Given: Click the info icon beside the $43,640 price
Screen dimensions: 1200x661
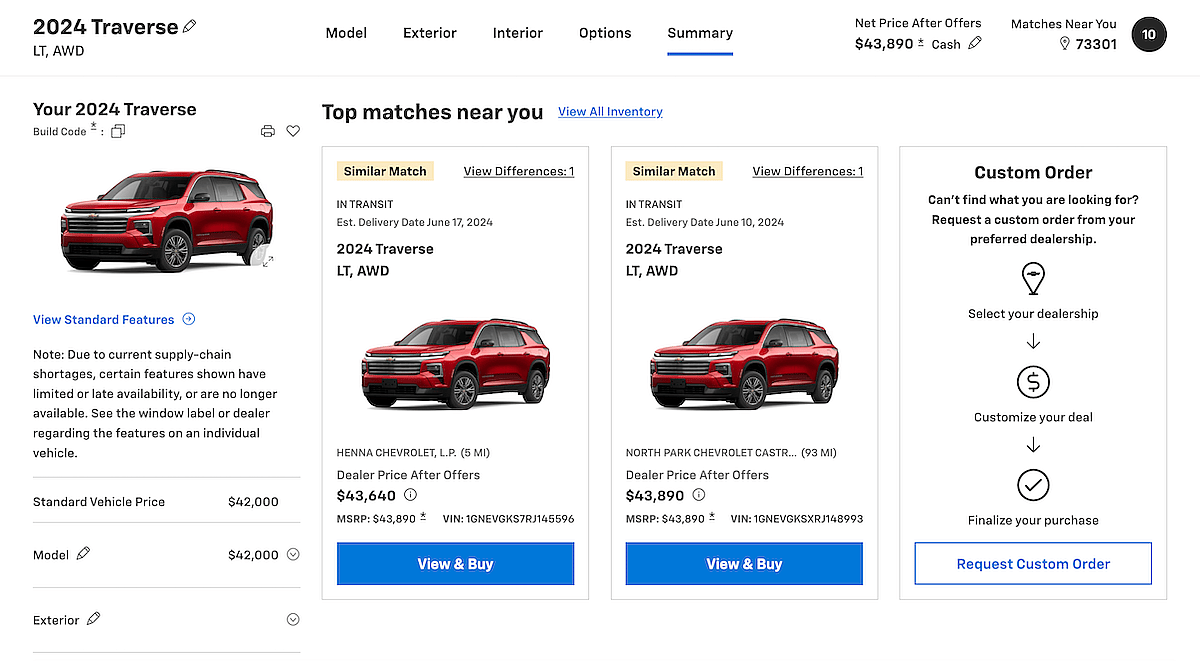Looking at the screenshot, I should point(410,495).
